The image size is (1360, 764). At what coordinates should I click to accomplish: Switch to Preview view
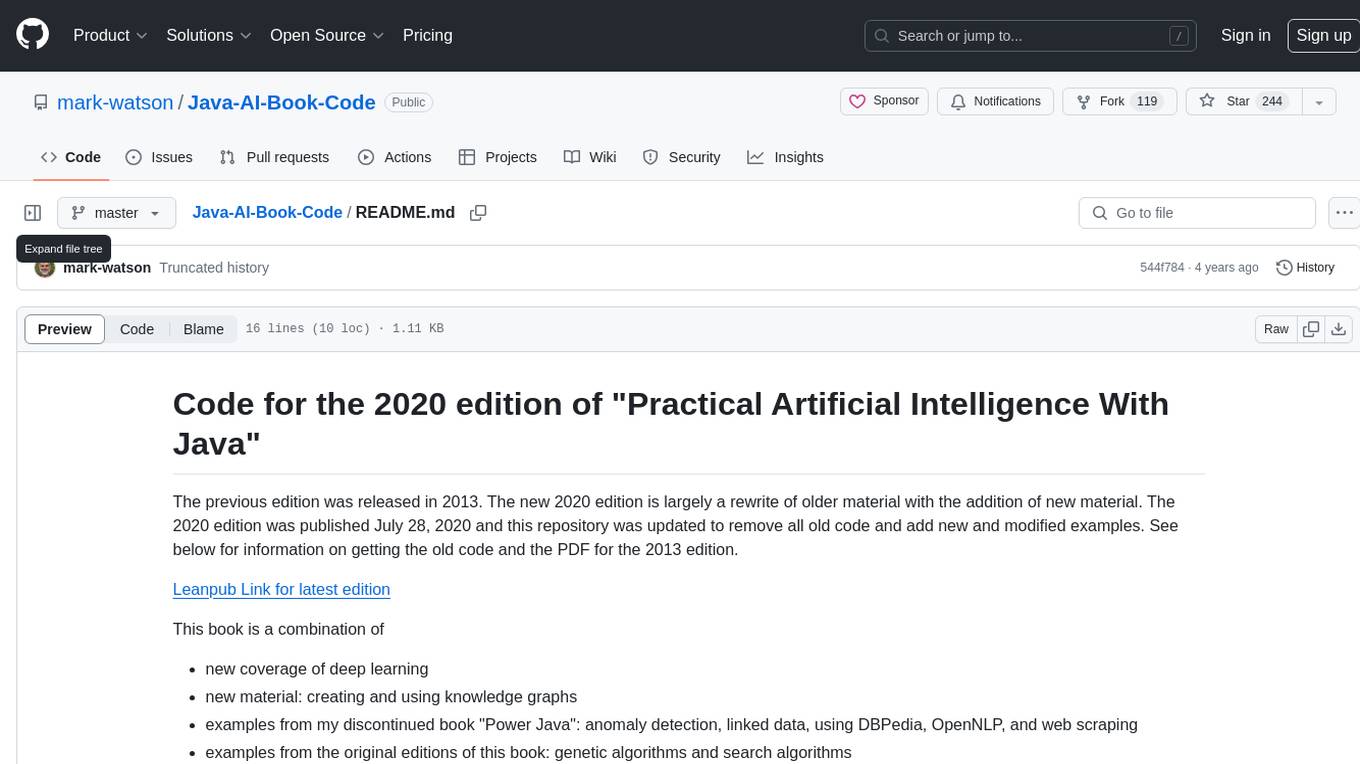[65, 329]
